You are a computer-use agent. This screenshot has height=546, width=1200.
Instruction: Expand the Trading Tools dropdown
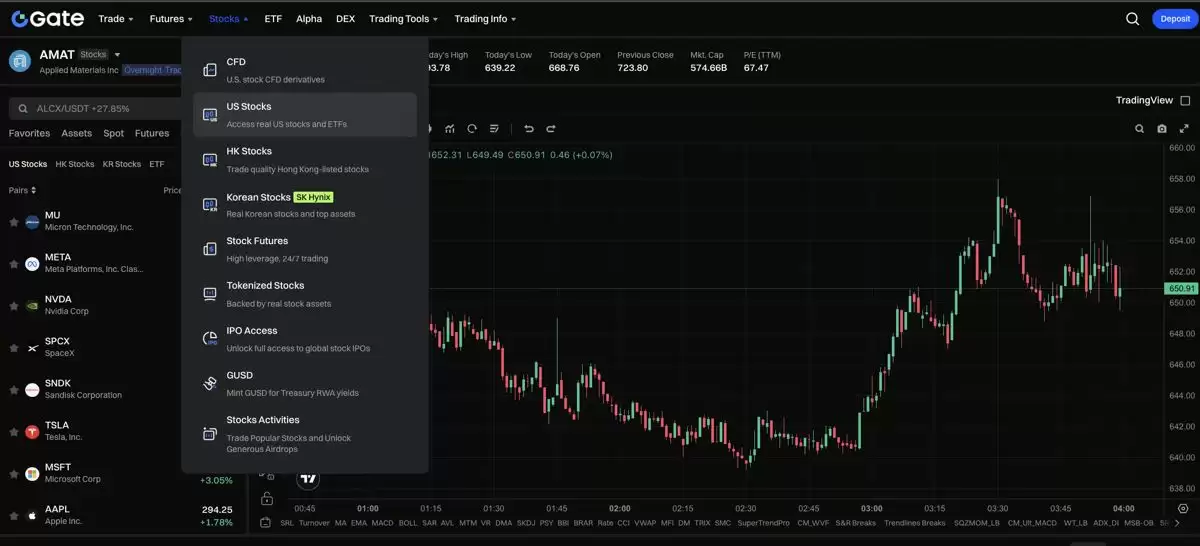point(404,19)
